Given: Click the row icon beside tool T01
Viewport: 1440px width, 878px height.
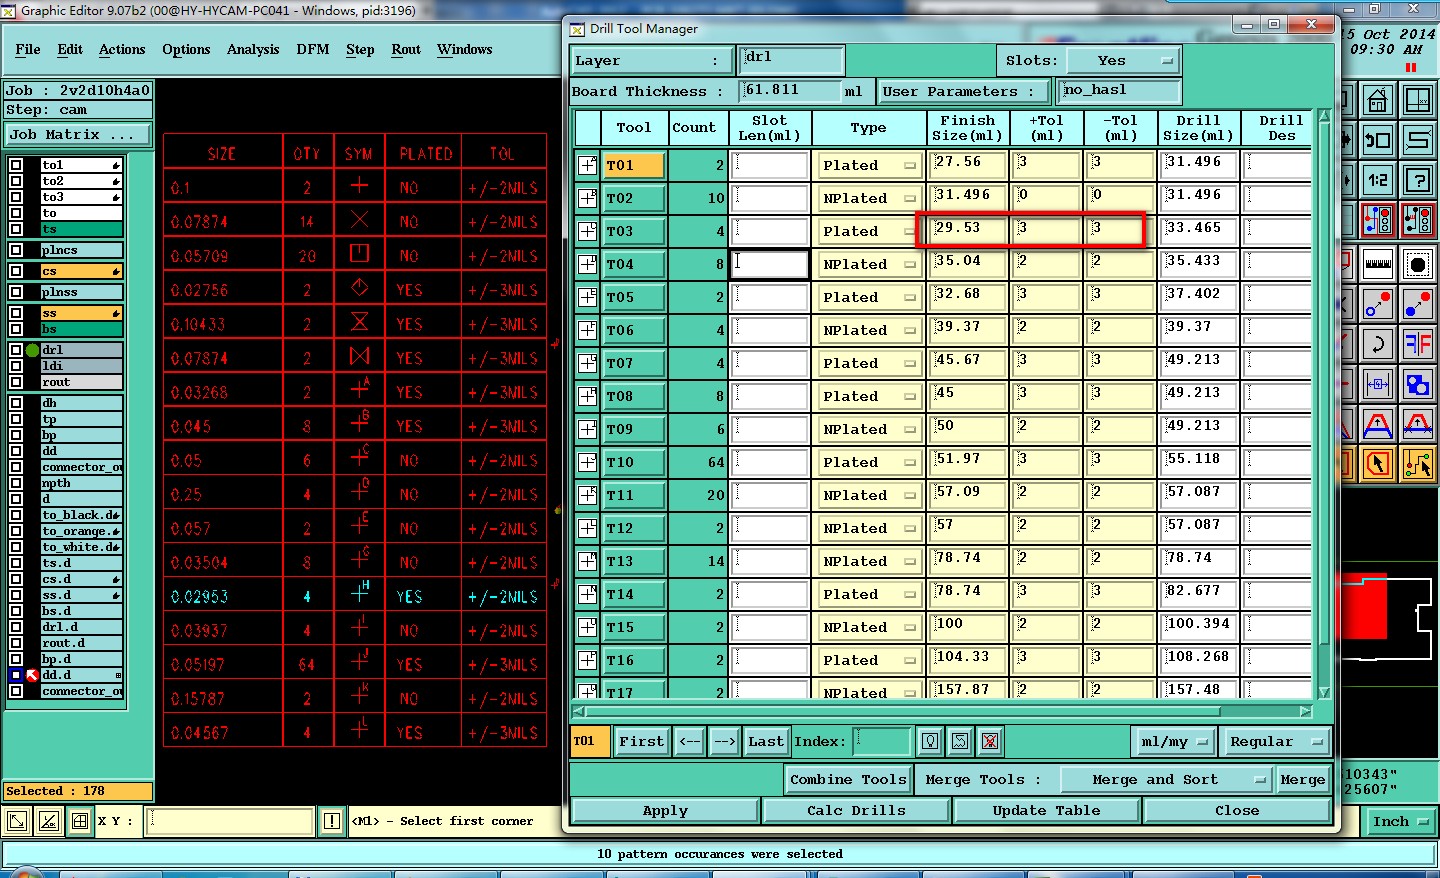Looking at the screenshot, I should click(x=587, y=165).
